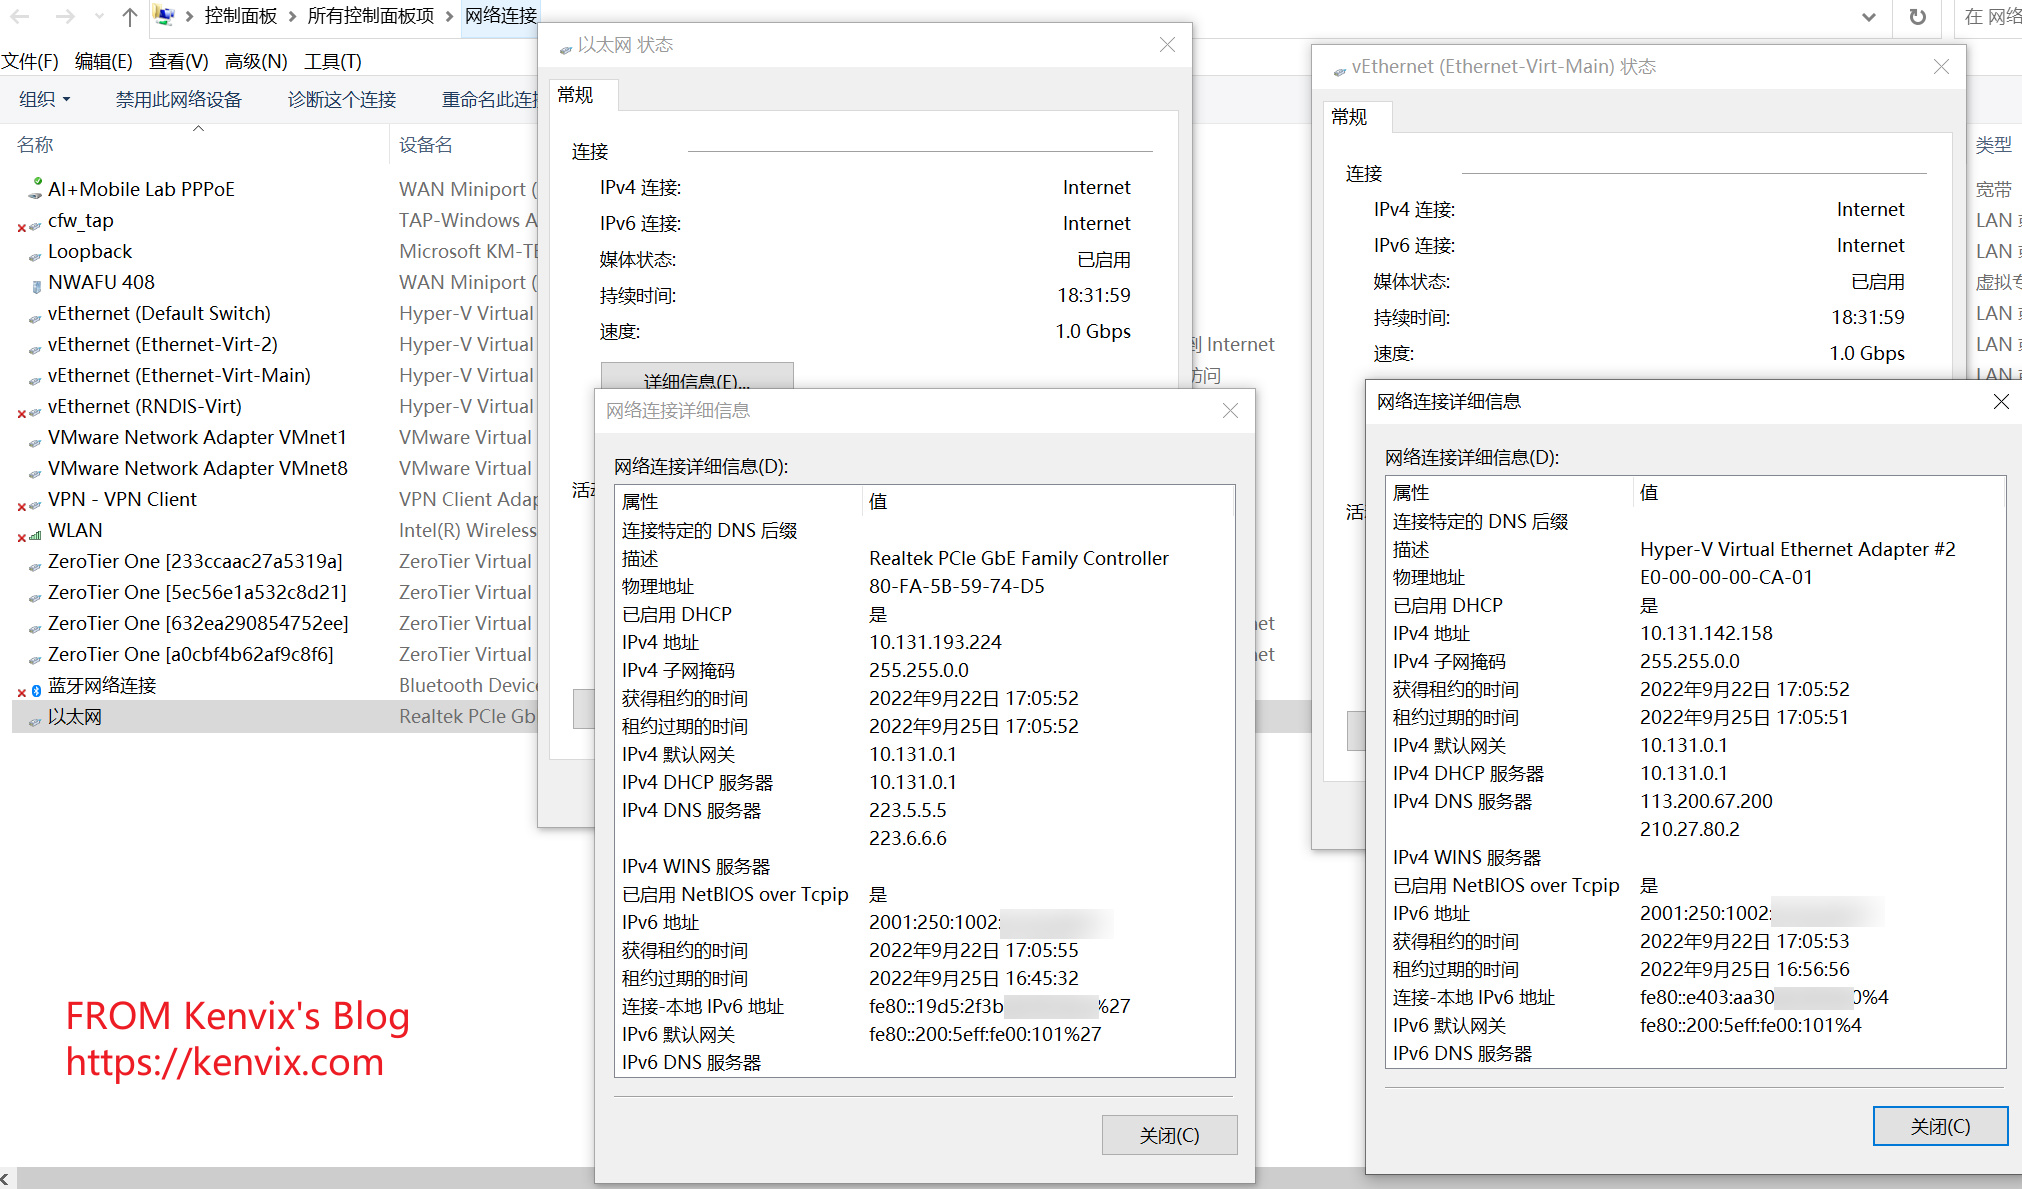Screen dimensions: 2022x1189
Task: Click the up arrow navigation icon
Action: click(x=129, y=17)
